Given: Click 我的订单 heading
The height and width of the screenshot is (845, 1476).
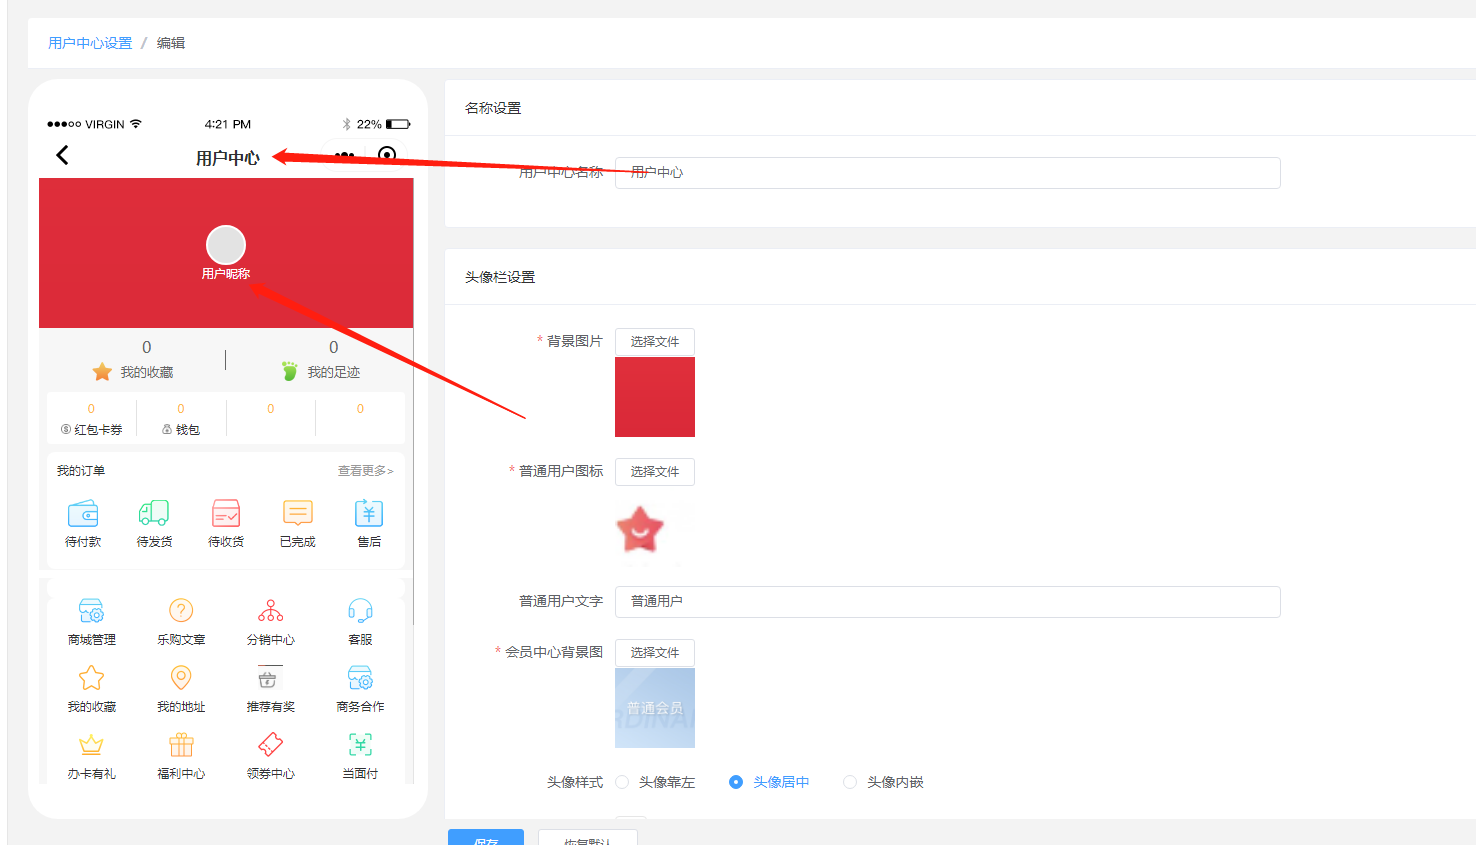Looking at the screenshot, I should [81, 471].
